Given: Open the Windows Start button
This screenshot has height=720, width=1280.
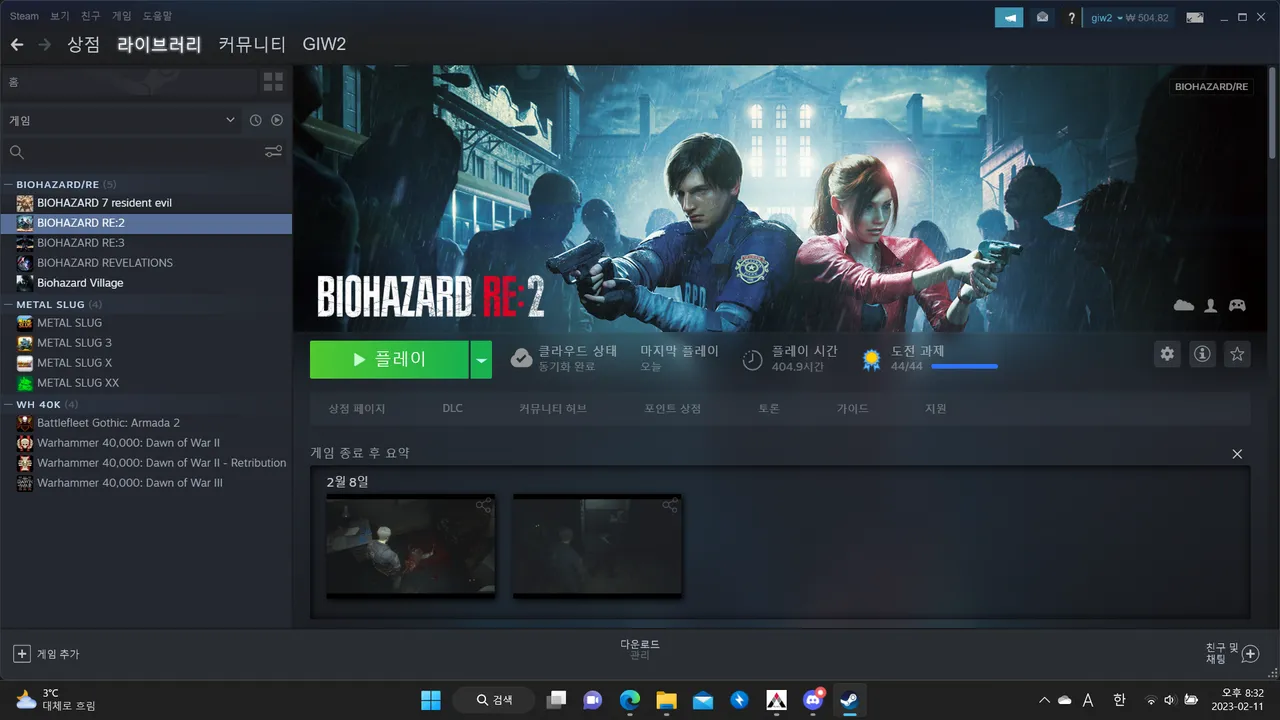Looking at the screenshot, I should click(431, 700).
